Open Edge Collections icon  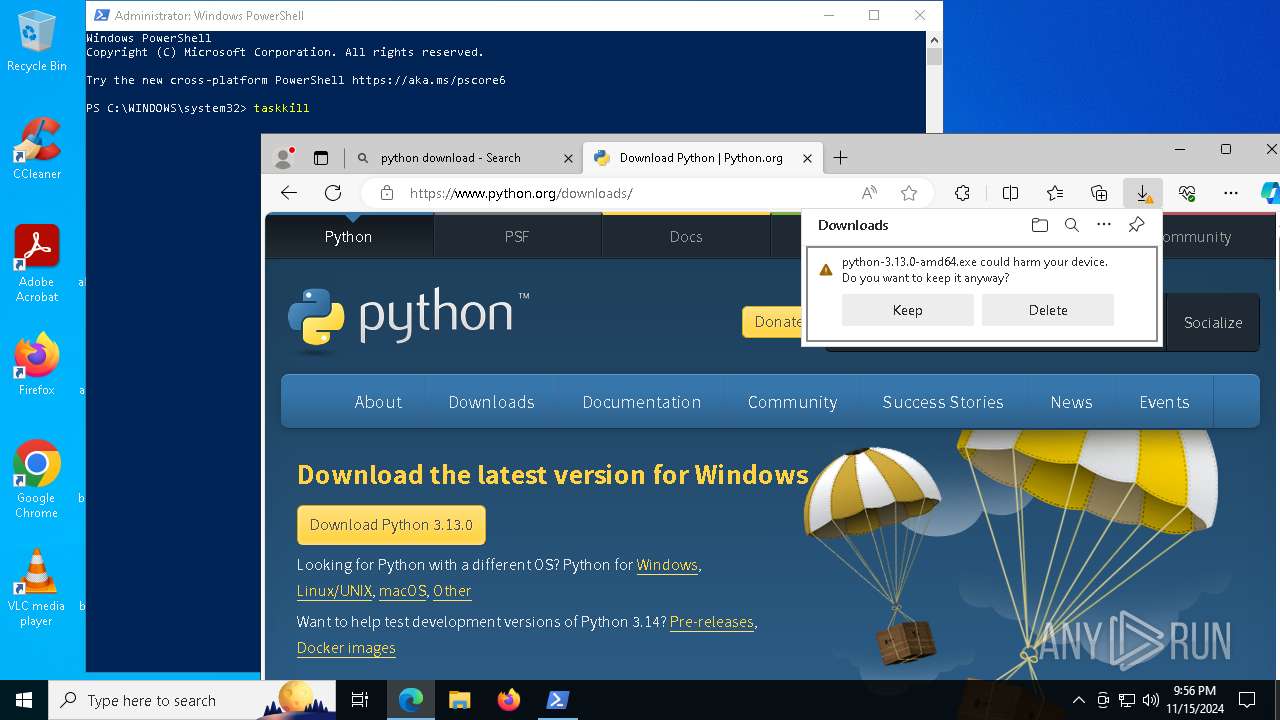[x=1099, y=193]
